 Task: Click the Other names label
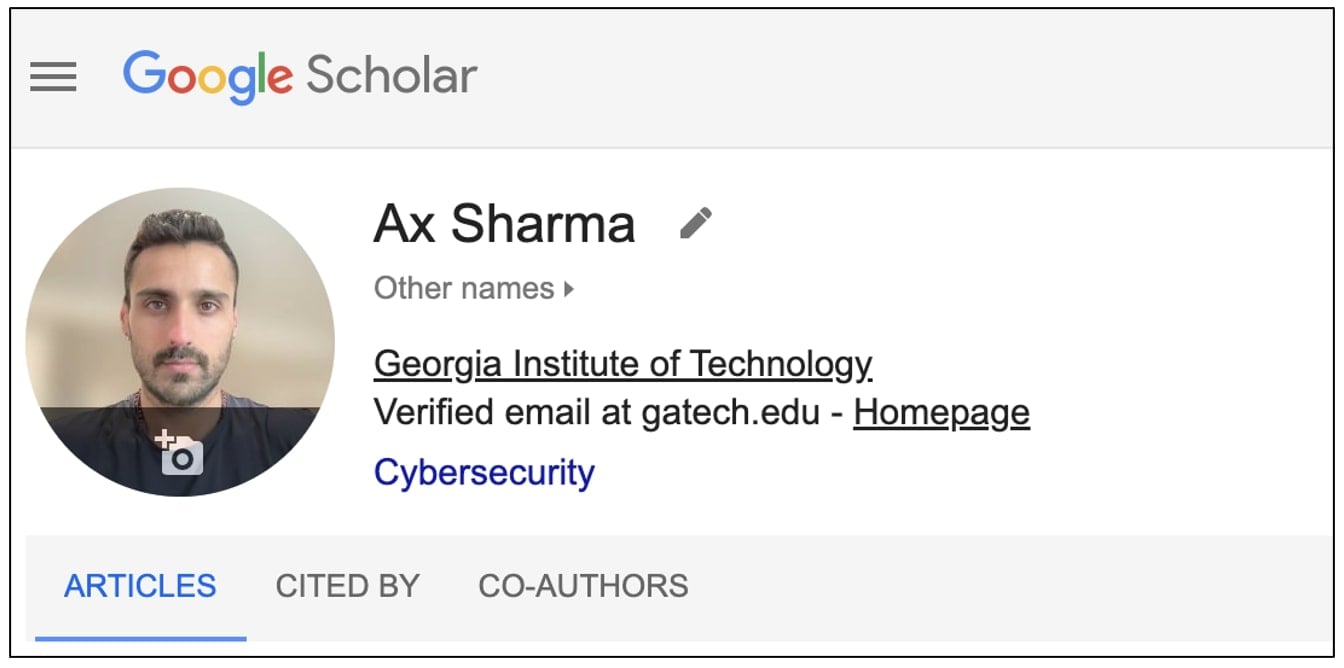[x=463, y=289]
